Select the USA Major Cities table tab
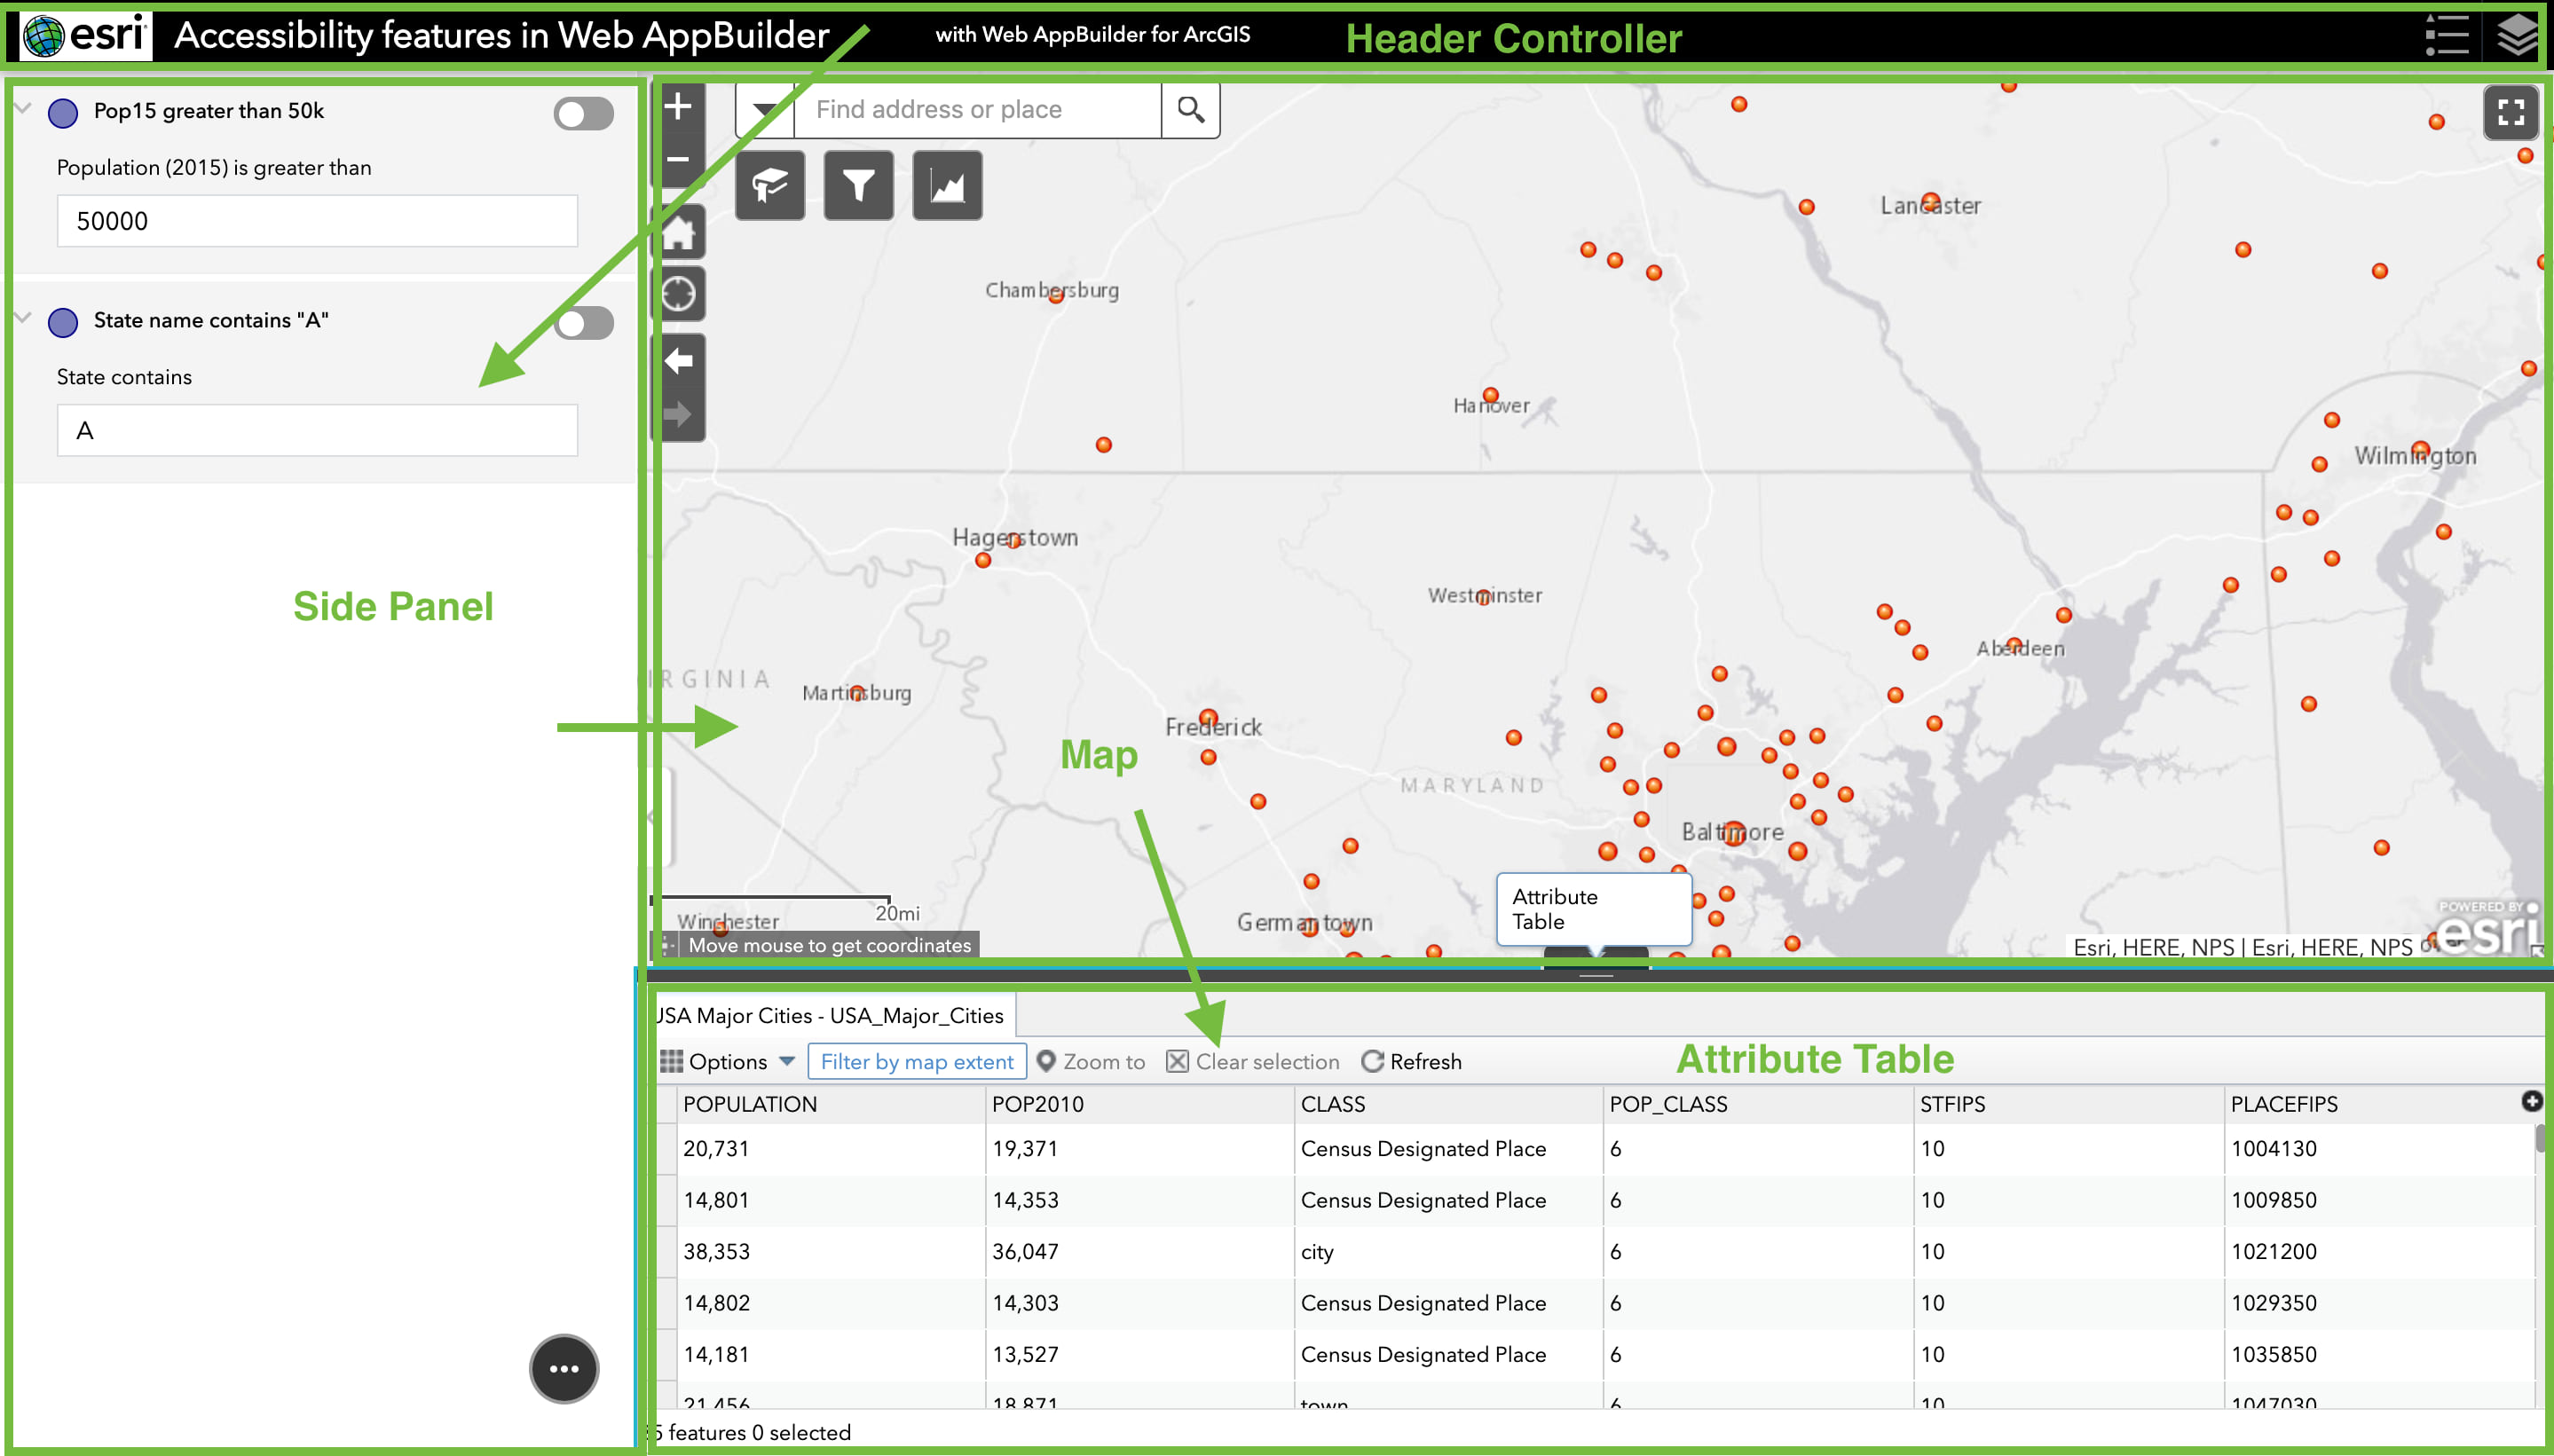This screenshot has width=2554, height=1456. click(x=829, y=1015)
